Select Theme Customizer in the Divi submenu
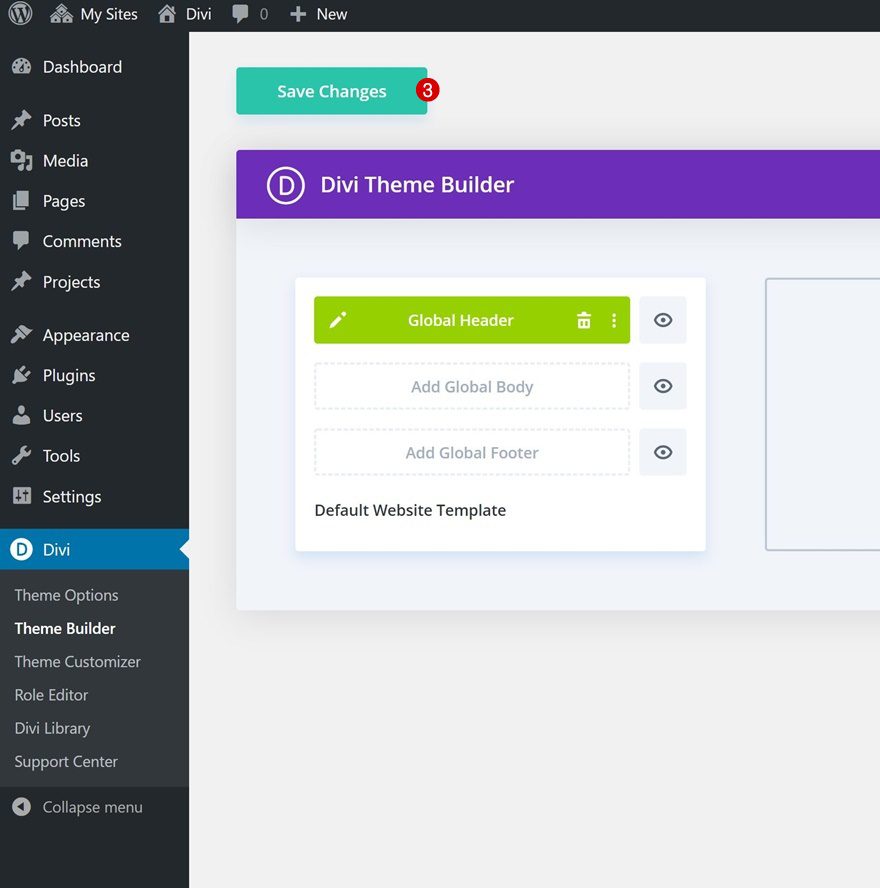 [77, 661]
